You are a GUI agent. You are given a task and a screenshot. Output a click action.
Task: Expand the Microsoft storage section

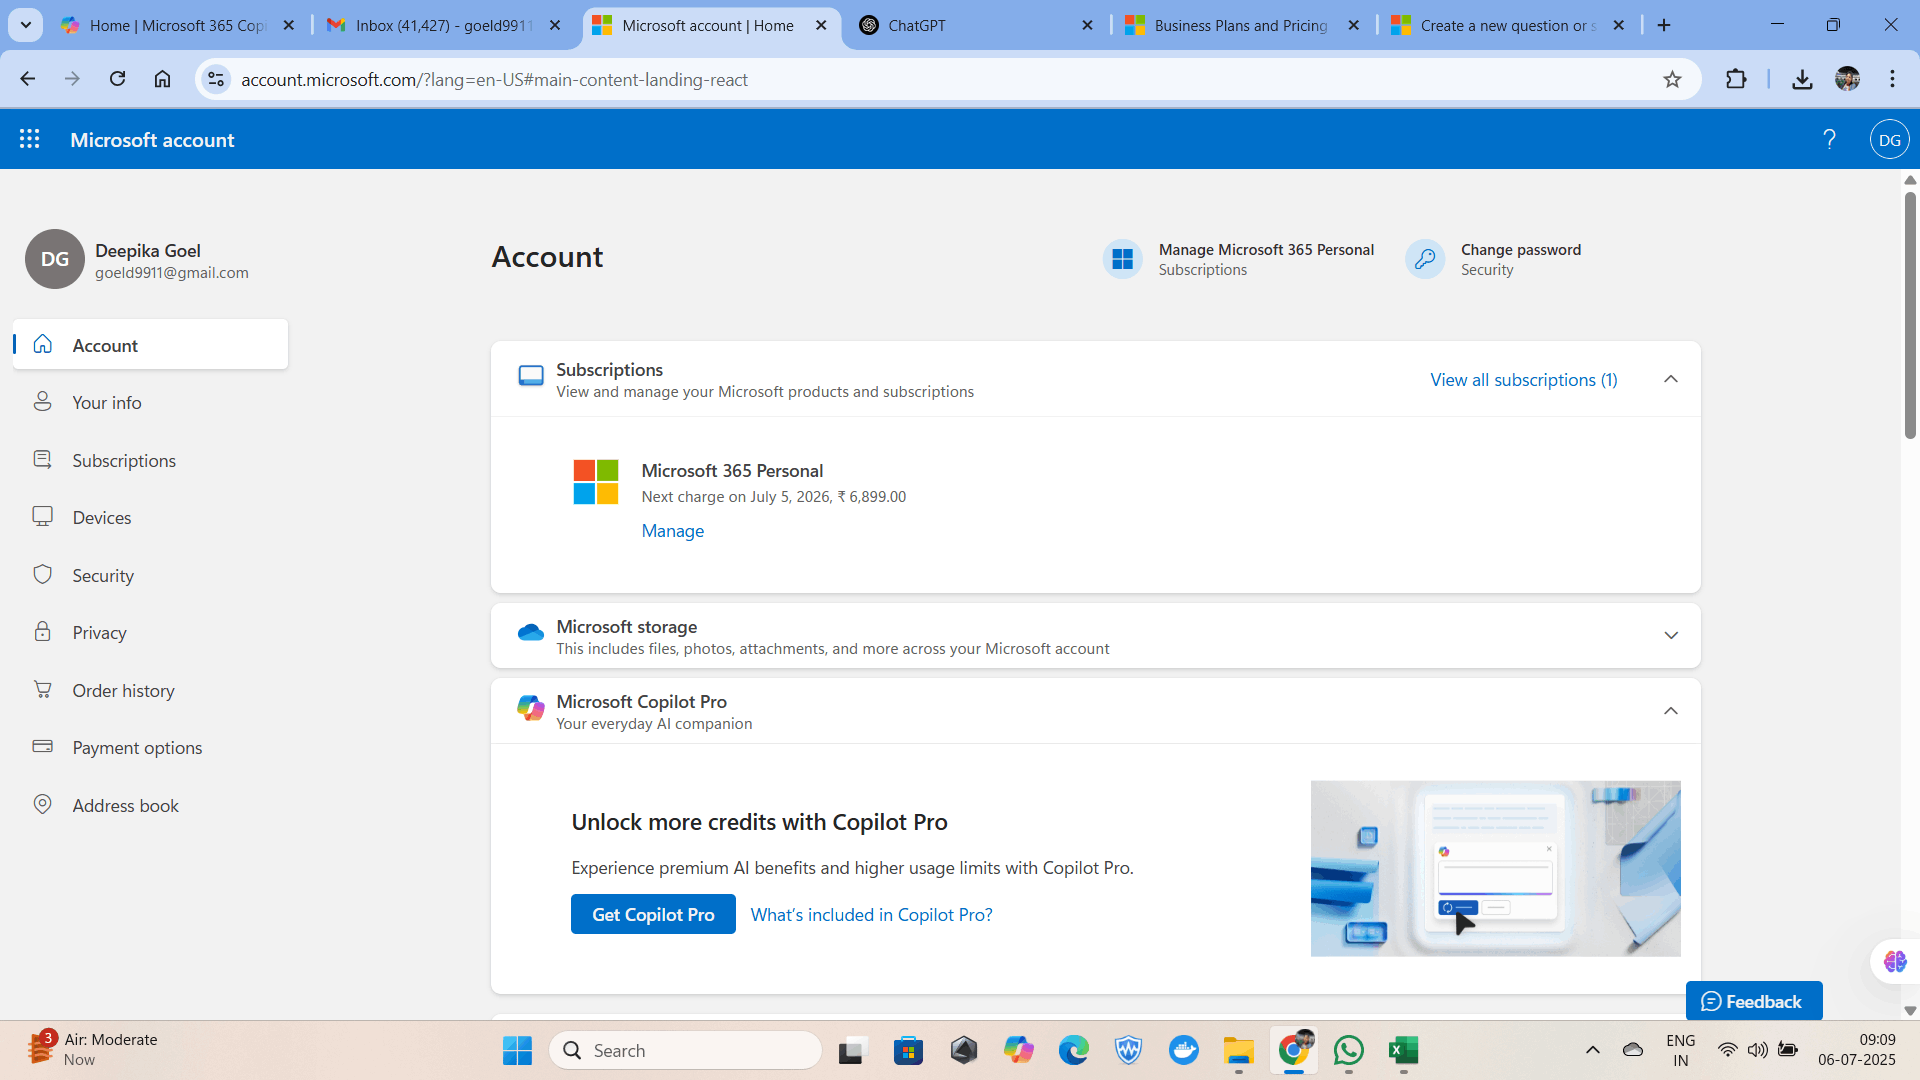[1670, 636]
